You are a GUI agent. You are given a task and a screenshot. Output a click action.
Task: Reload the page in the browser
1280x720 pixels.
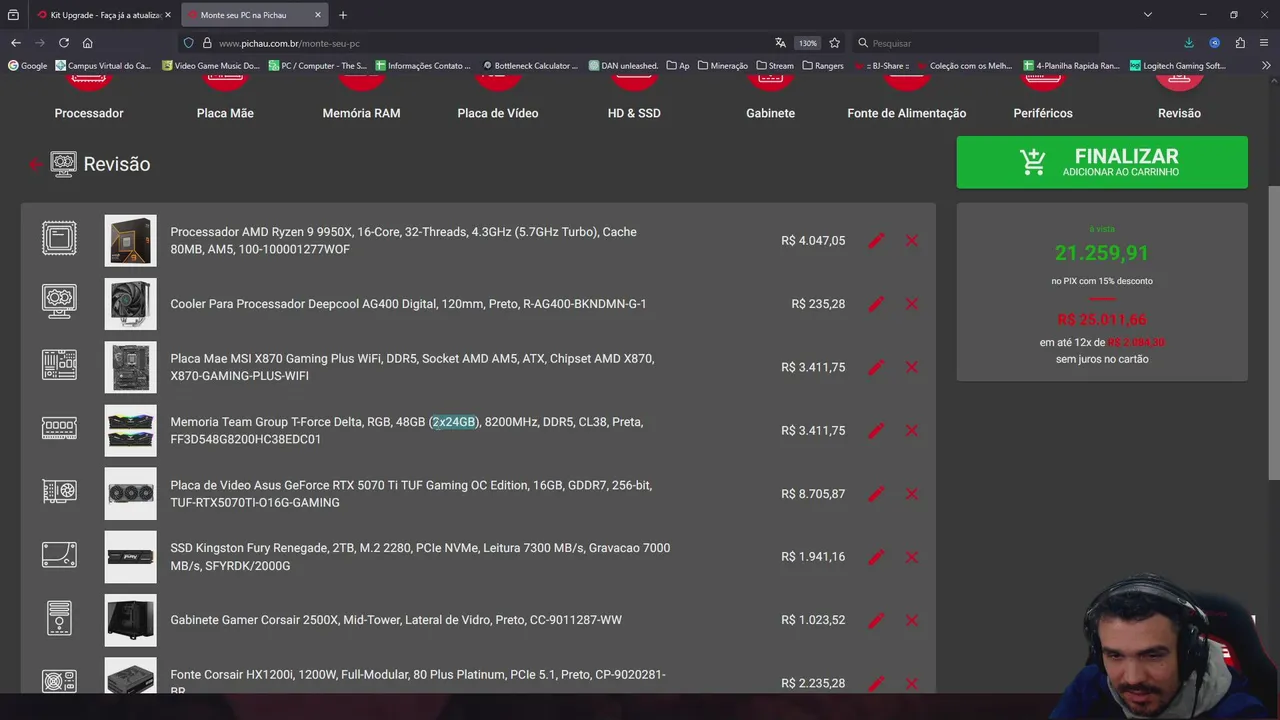[x=64, y=43]
